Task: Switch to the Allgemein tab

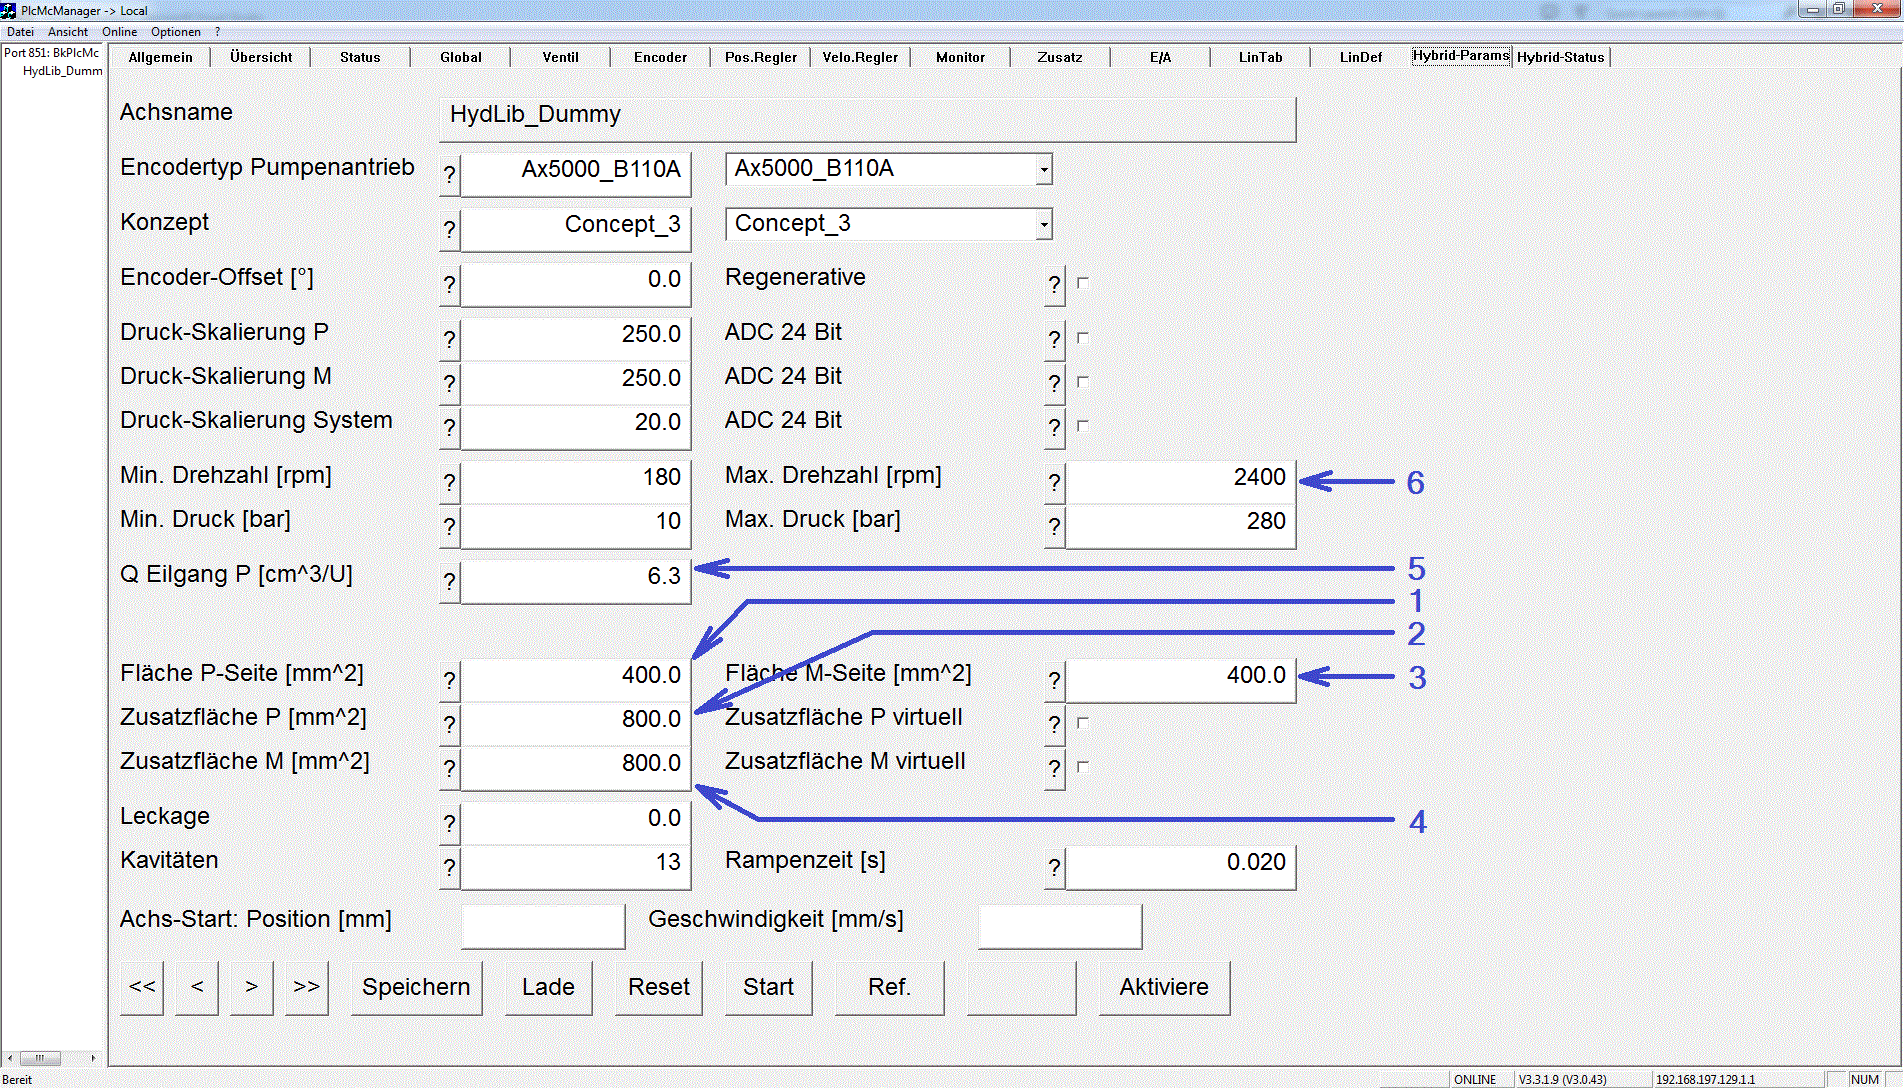Action: [160, 57]
